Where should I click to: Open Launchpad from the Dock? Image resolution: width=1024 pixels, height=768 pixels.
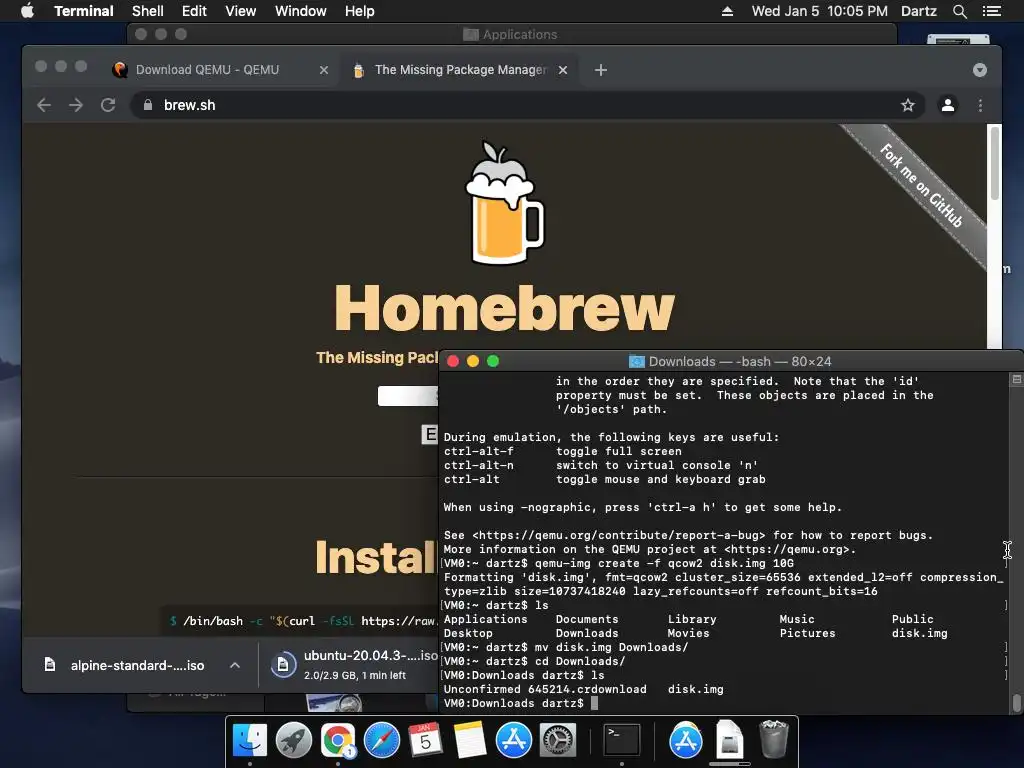pos(294,740)
